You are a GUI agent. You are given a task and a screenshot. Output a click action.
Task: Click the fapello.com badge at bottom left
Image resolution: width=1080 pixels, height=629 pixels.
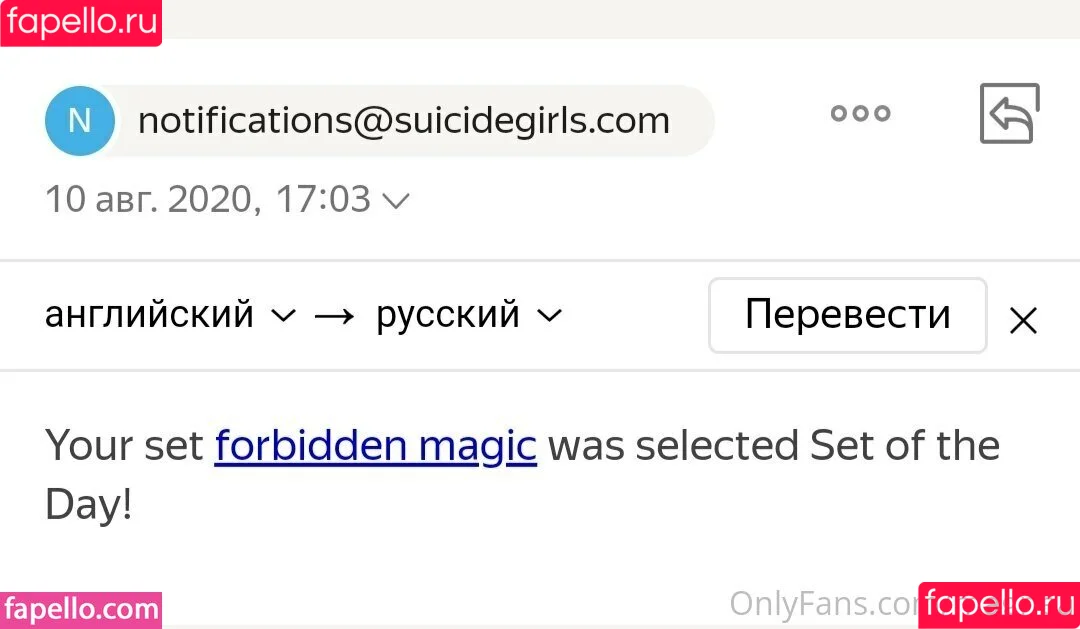pyautogui.click(x=81, y=610)
